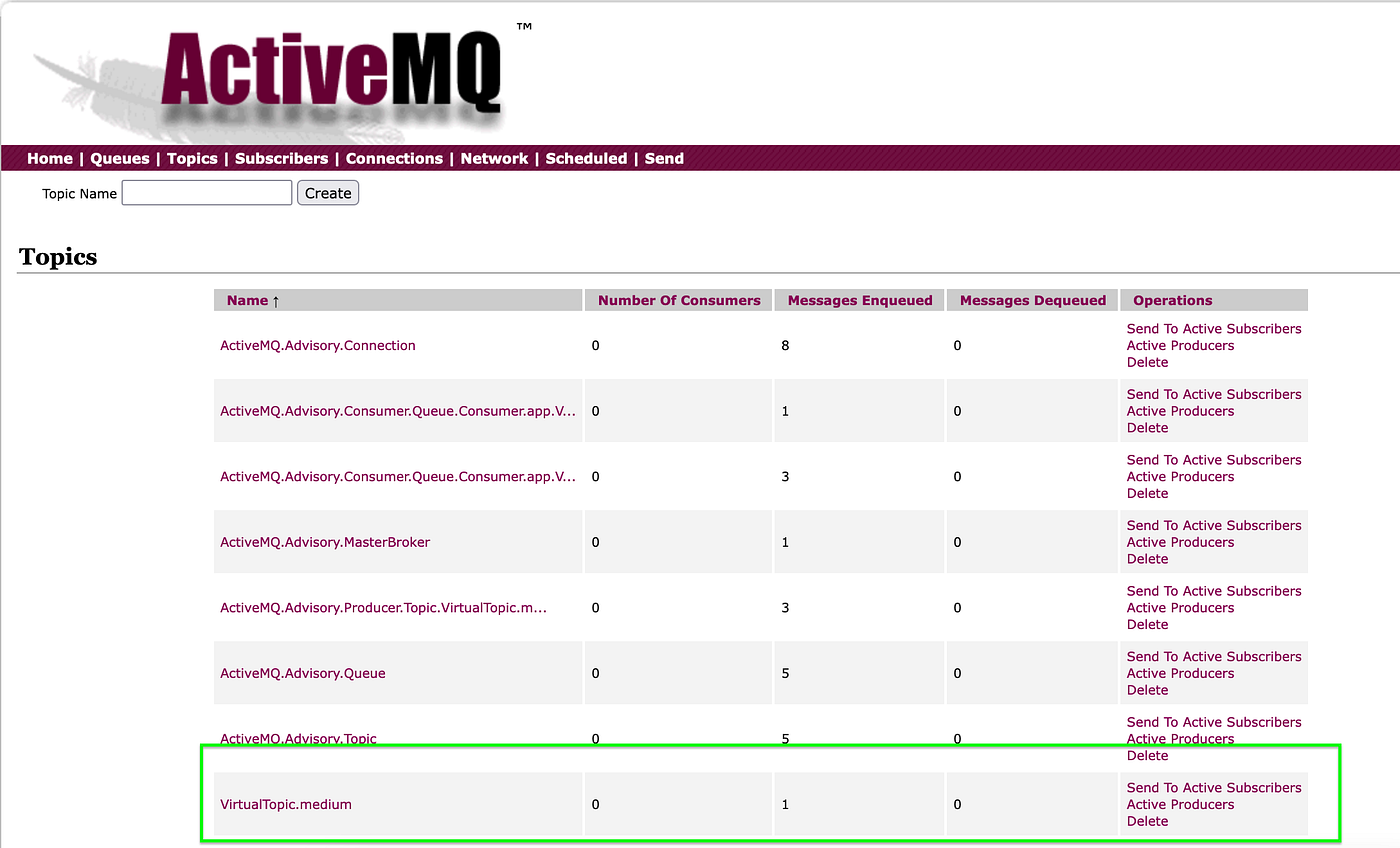
Task: Click consumers count 0 in VirtualTopic.medium row
Action: coord(596,804)
